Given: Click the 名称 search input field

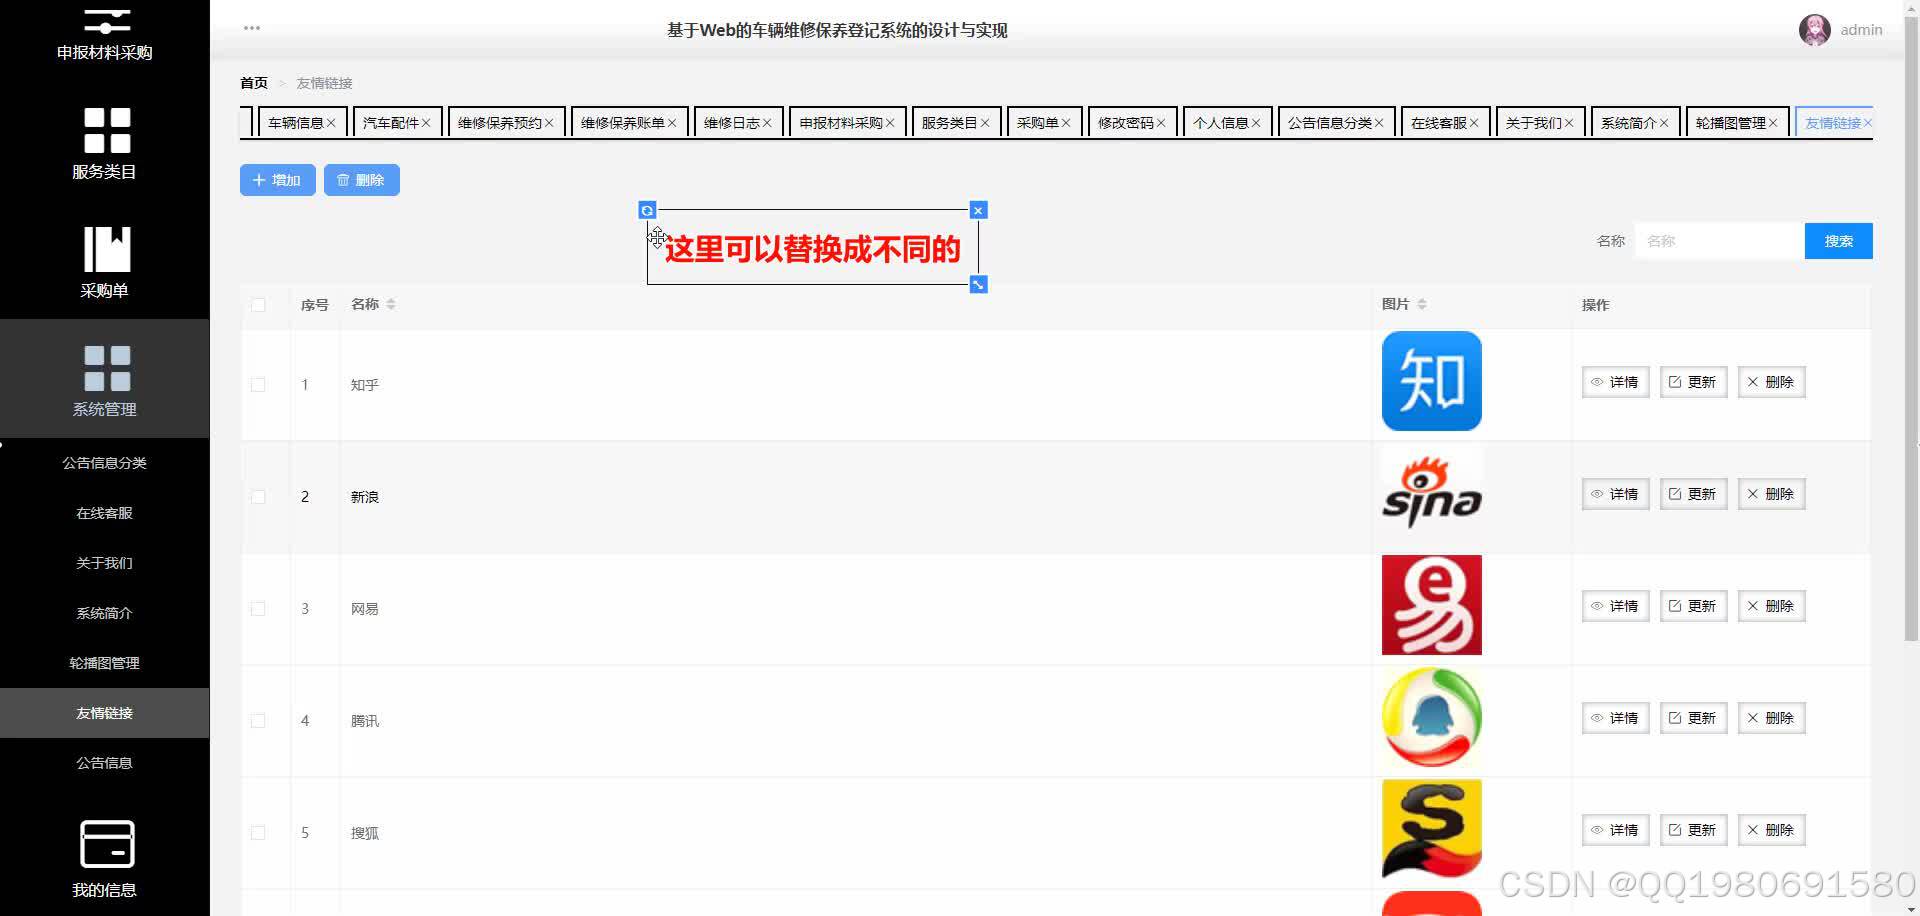Looking at the screenshot, I should (1719, 241).
